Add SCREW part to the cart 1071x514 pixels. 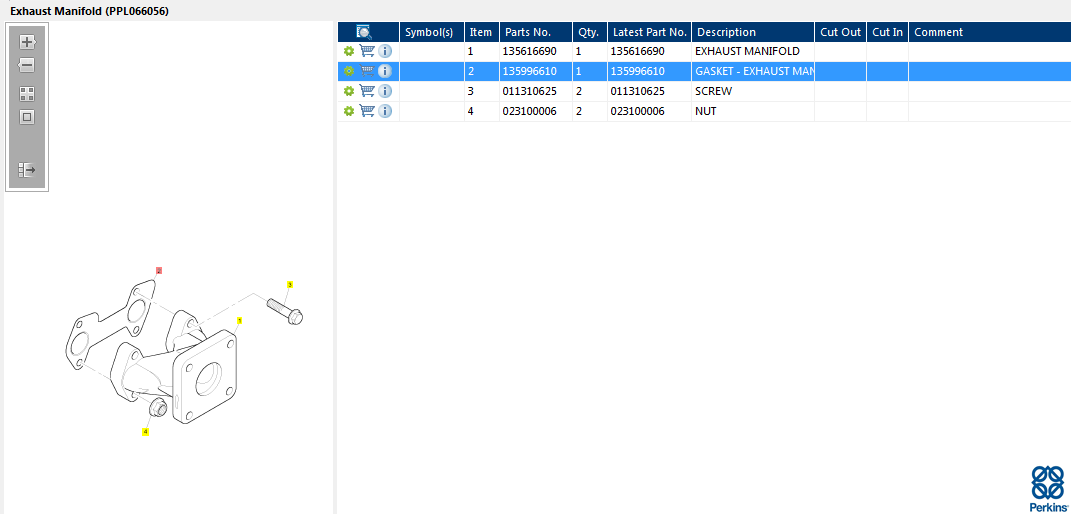tap(367, 91)
